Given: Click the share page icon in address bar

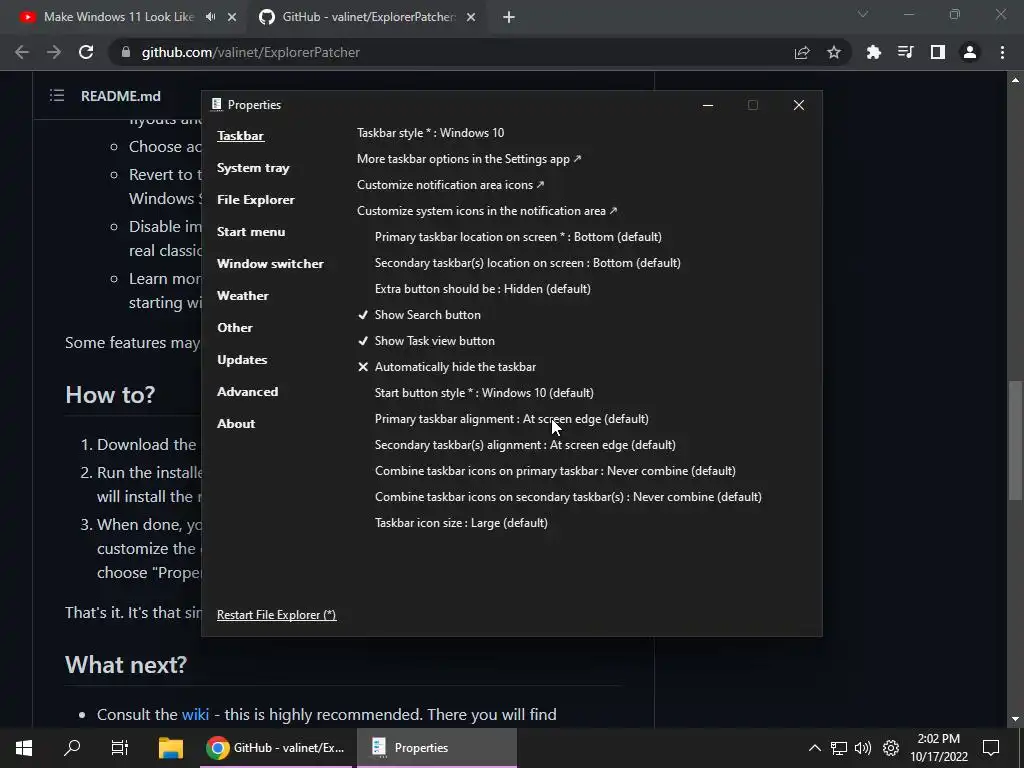Looking at the screenshot, I should point(802,52).
